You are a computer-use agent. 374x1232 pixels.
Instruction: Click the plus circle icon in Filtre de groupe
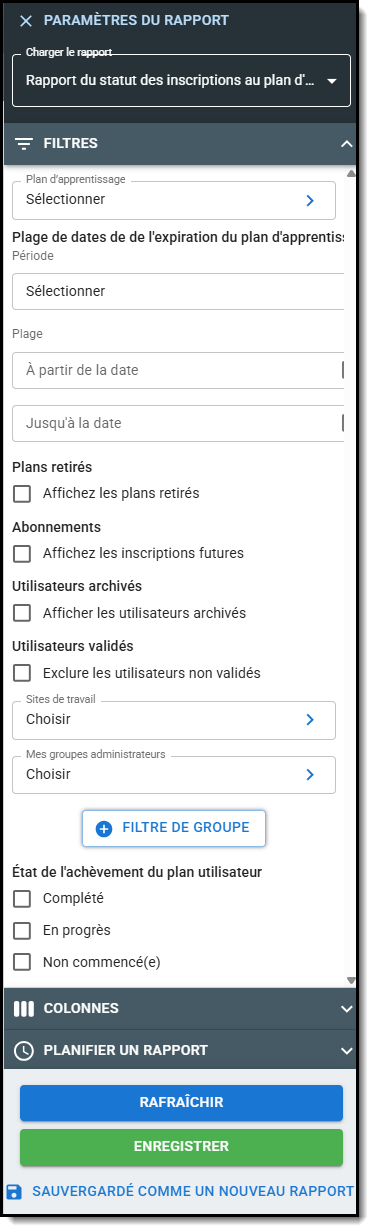pos(104,828)
